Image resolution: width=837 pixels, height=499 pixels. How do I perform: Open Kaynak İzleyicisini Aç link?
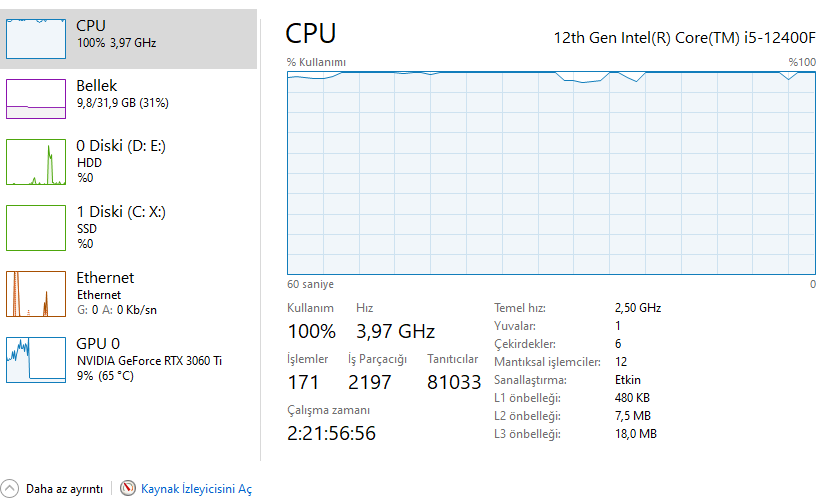[x=196, y=489]
